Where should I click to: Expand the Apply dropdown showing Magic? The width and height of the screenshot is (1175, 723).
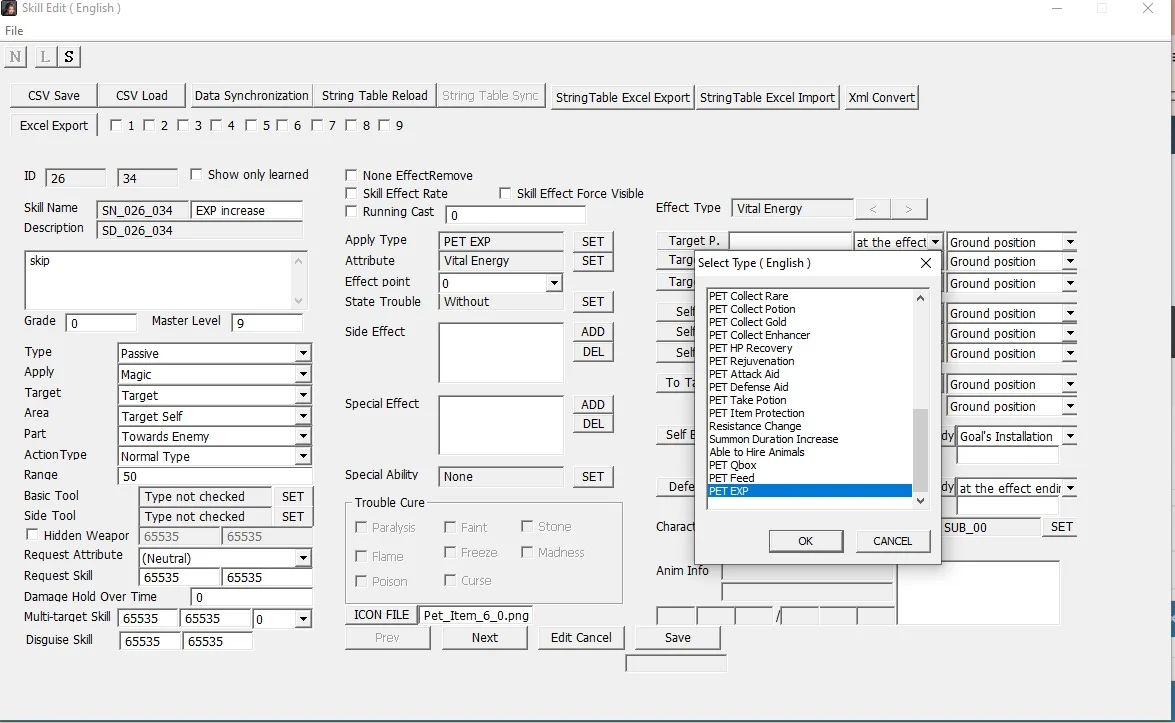pos(303,375)
